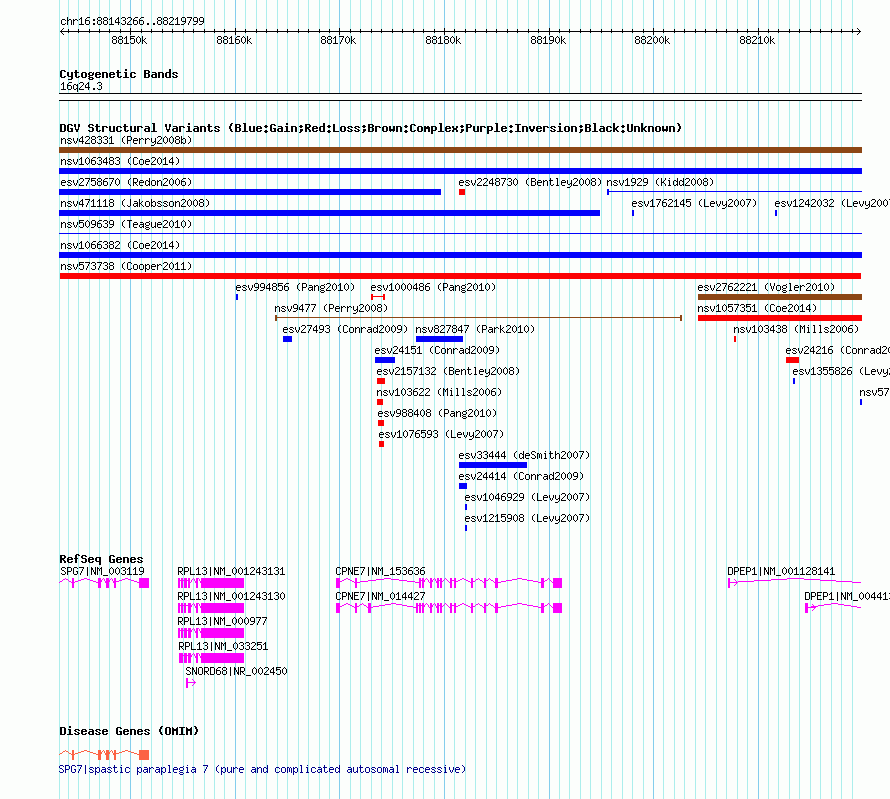Click nsv471118 (Jakobsson2008) label
The width and height of the screenshot is (890, 799).
pyautogui.click(x=135, y=203)
